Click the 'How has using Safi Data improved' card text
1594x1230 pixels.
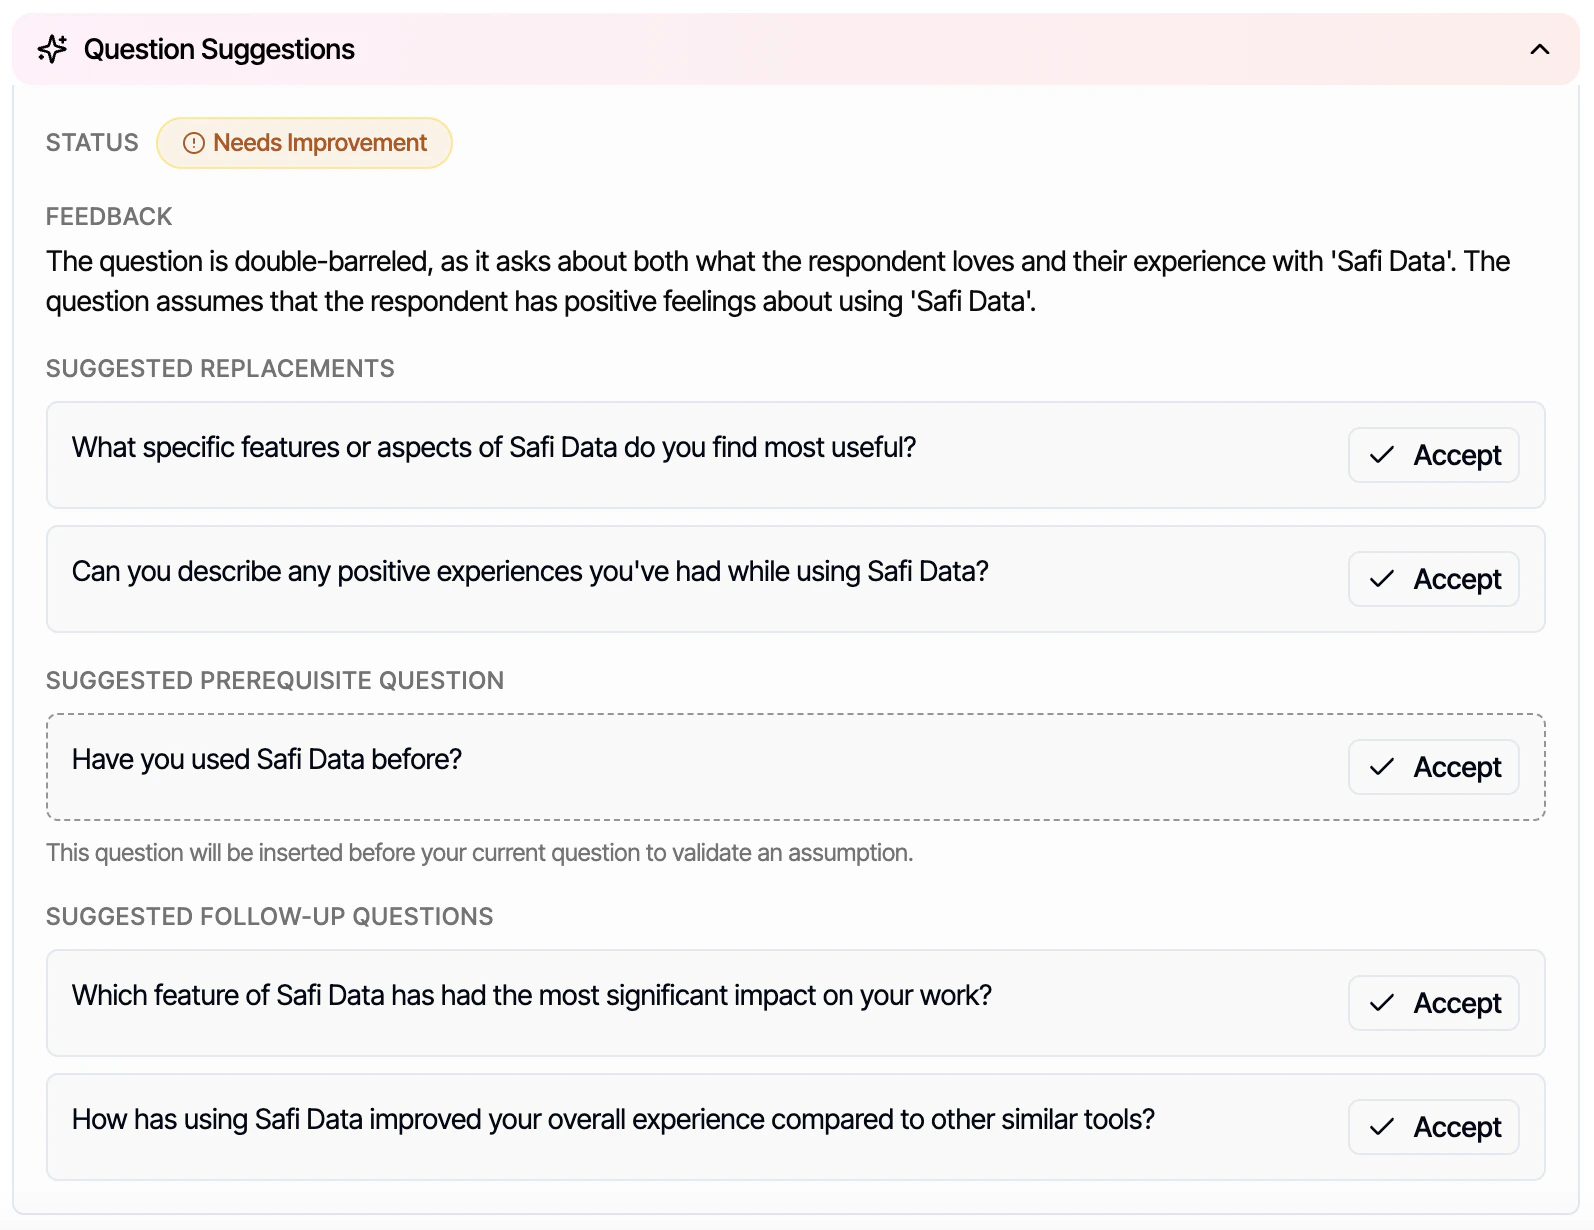coord(613,1119)
